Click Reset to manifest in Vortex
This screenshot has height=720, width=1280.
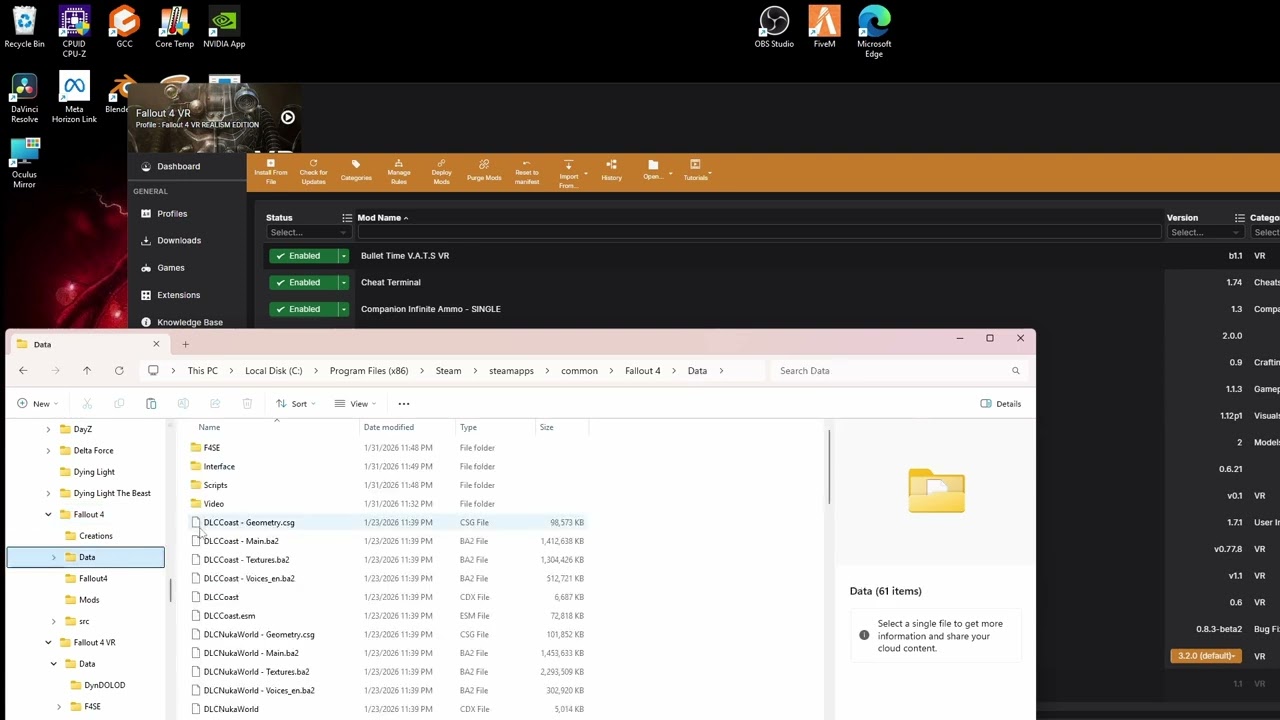pos(526,171)
